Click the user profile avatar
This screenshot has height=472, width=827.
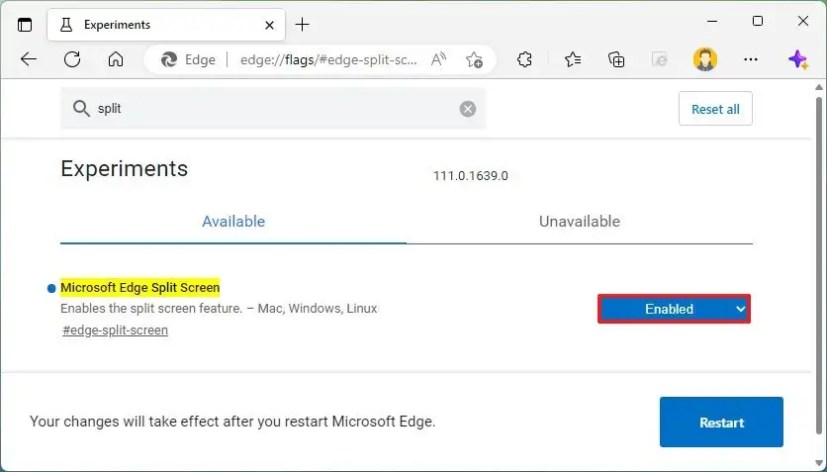(705, 60)
